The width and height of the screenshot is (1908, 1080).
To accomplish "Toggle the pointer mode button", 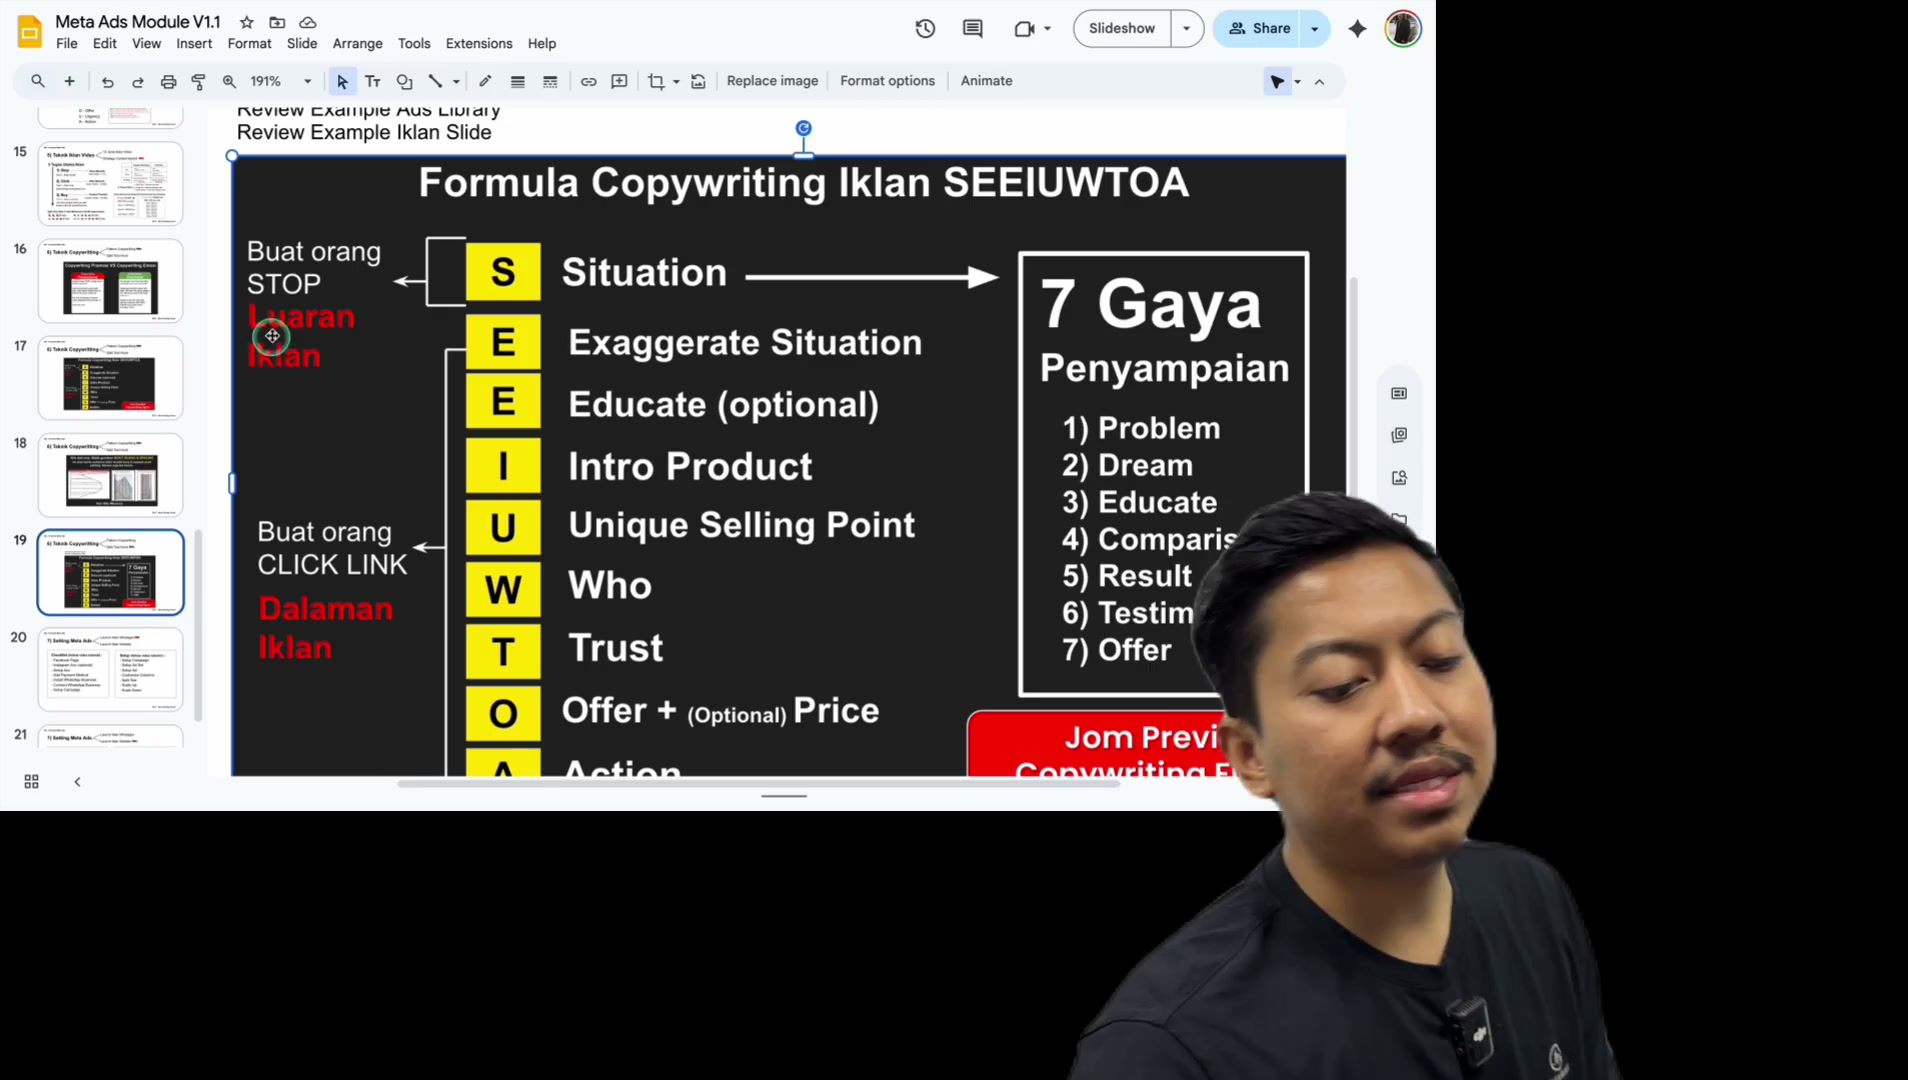I will 1277,82.
